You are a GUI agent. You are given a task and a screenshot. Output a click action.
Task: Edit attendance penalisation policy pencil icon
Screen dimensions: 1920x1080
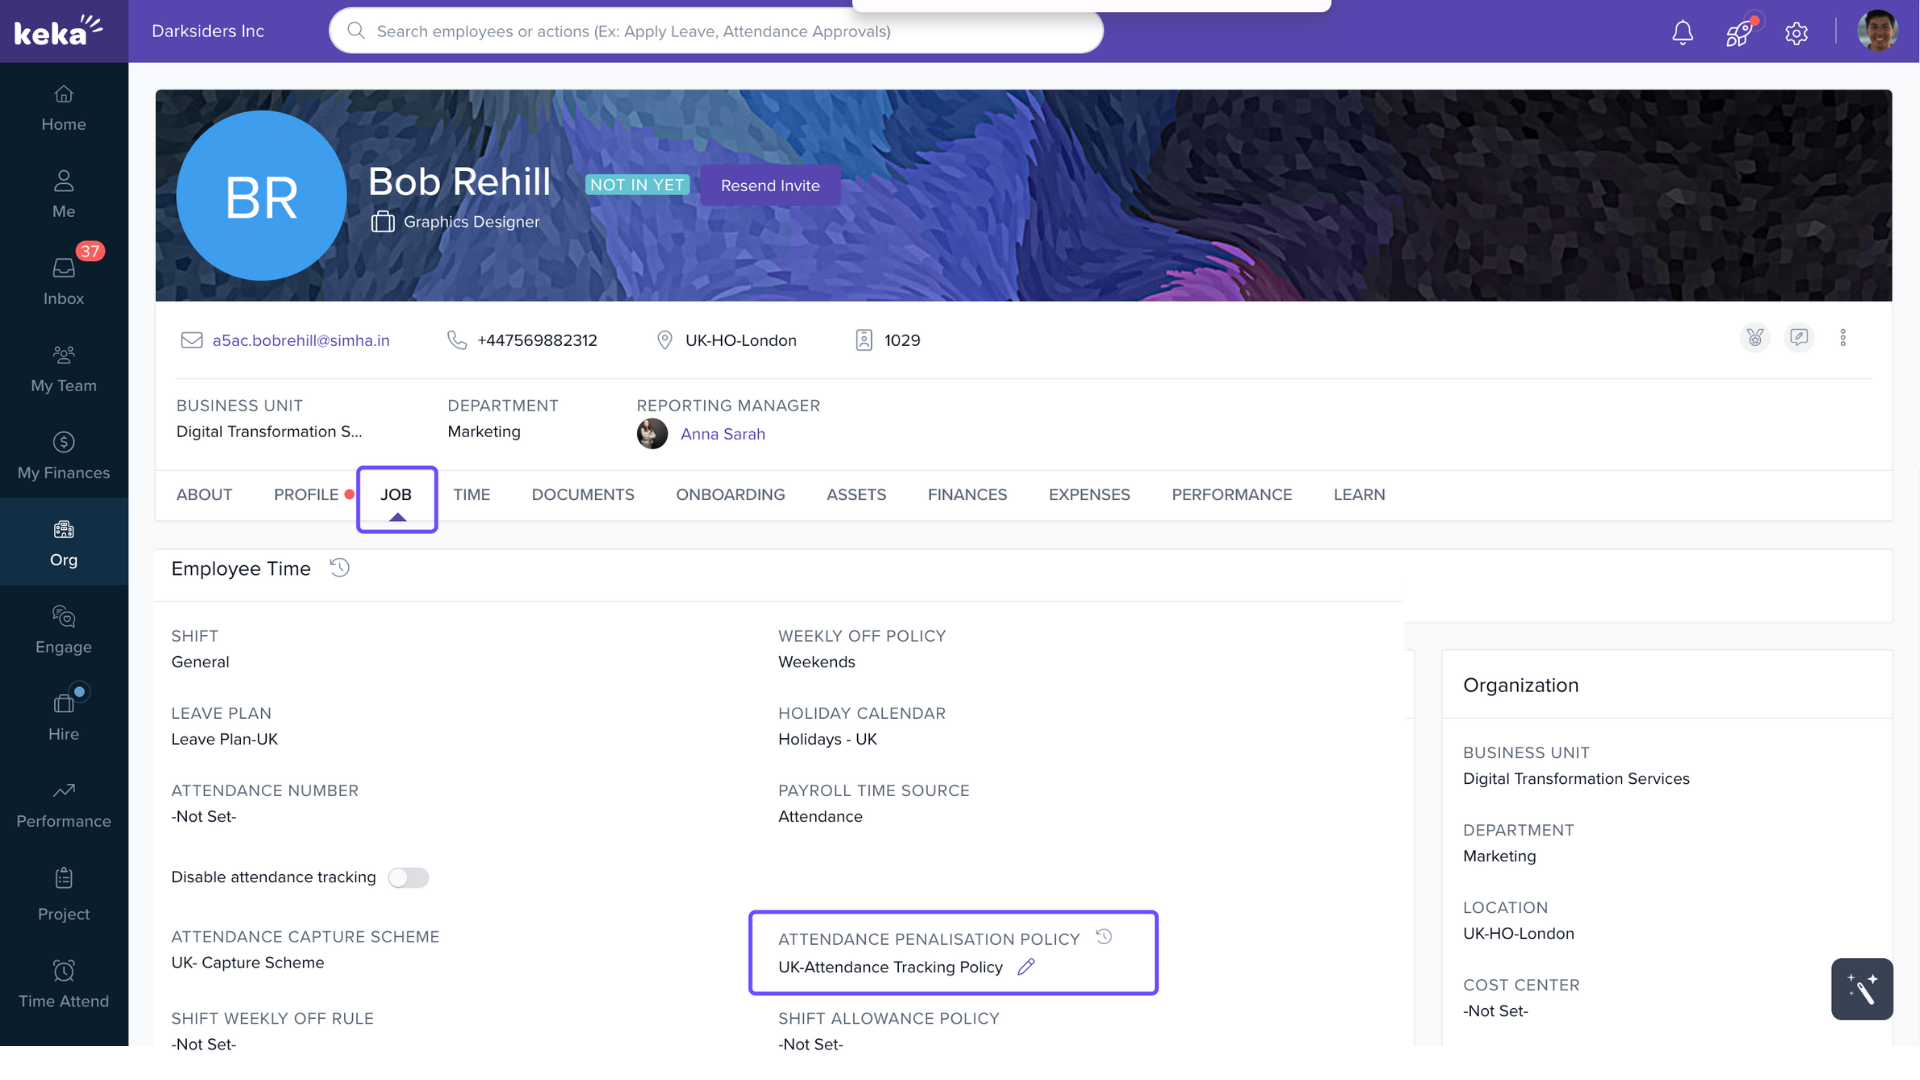tap(1026, 967)
